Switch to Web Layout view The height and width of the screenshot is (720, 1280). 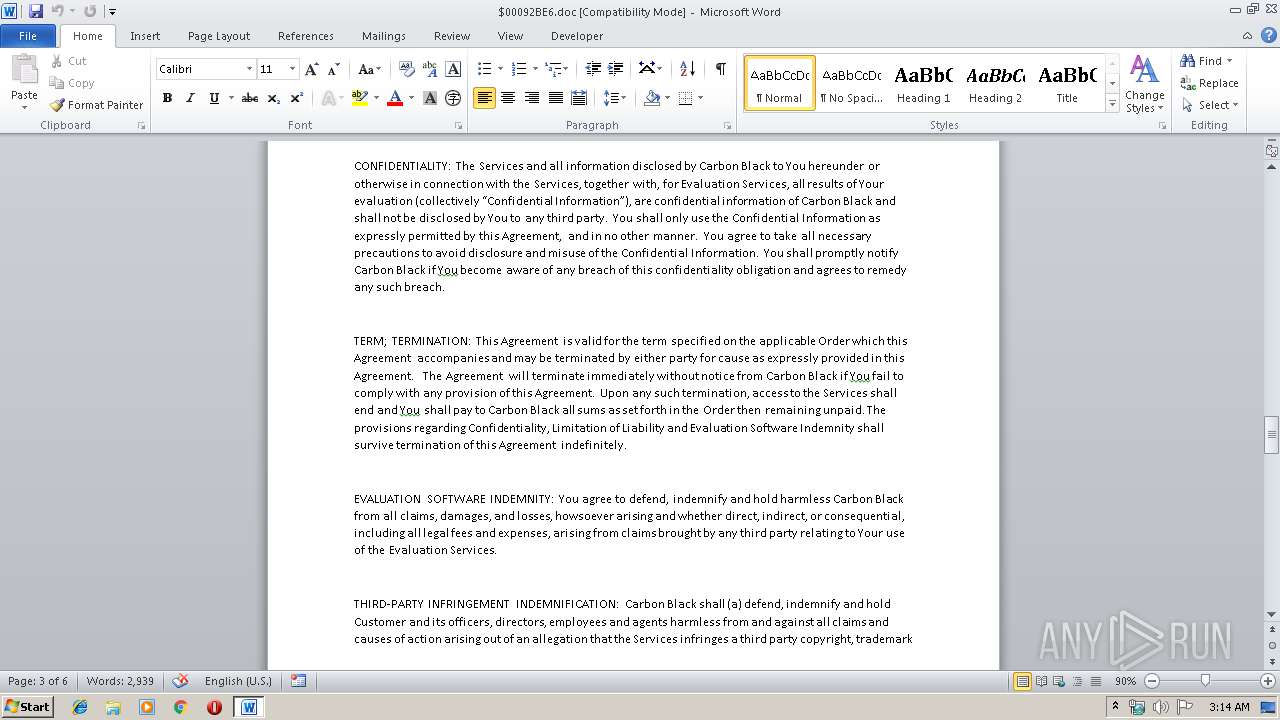tap(1059, 681)
